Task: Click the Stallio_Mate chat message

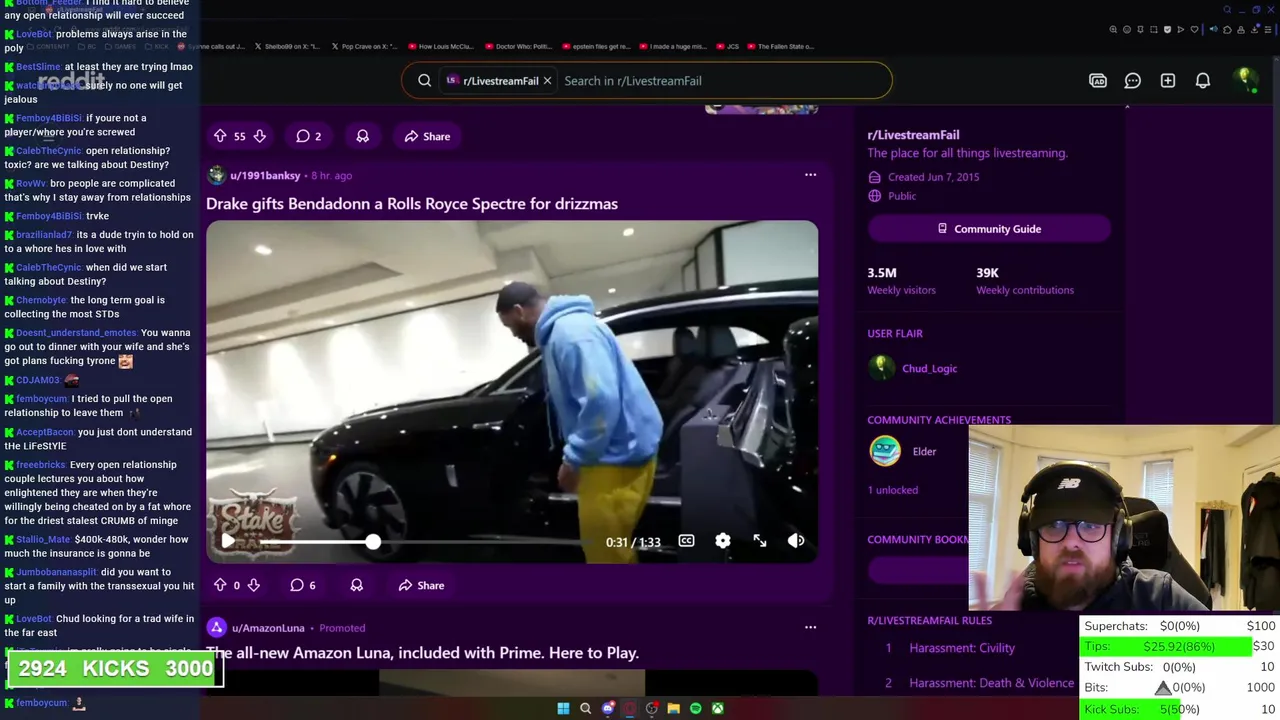Action: pyautogui.click(x=96, y=546)
